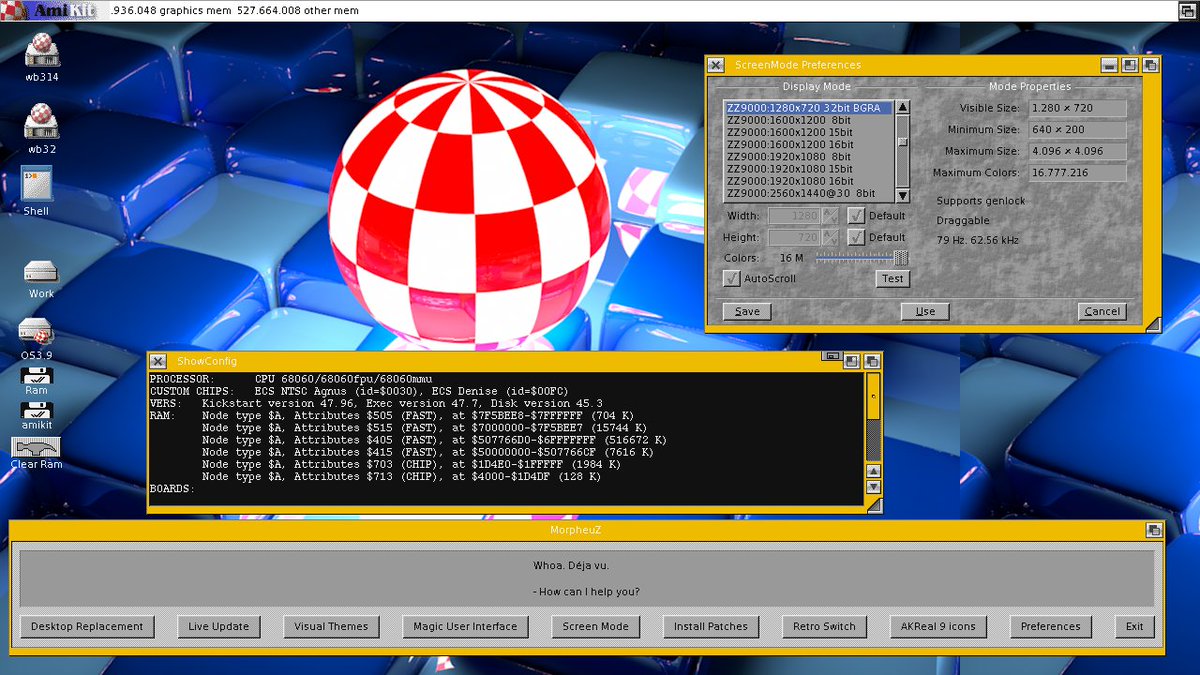Open Desktop Replacement in MorpheuZ
The width and height of the screenshot is (1200, 675).
pos(87,626)
